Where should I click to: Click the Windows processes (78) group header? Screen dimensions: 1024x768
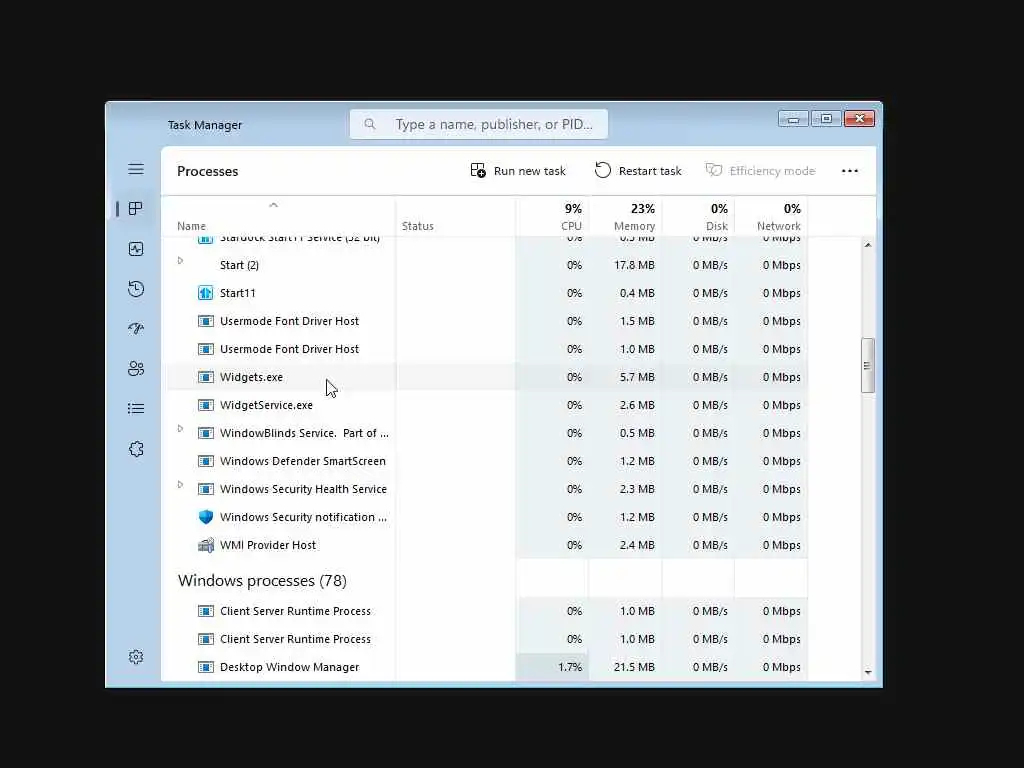[x=262, y=581]
